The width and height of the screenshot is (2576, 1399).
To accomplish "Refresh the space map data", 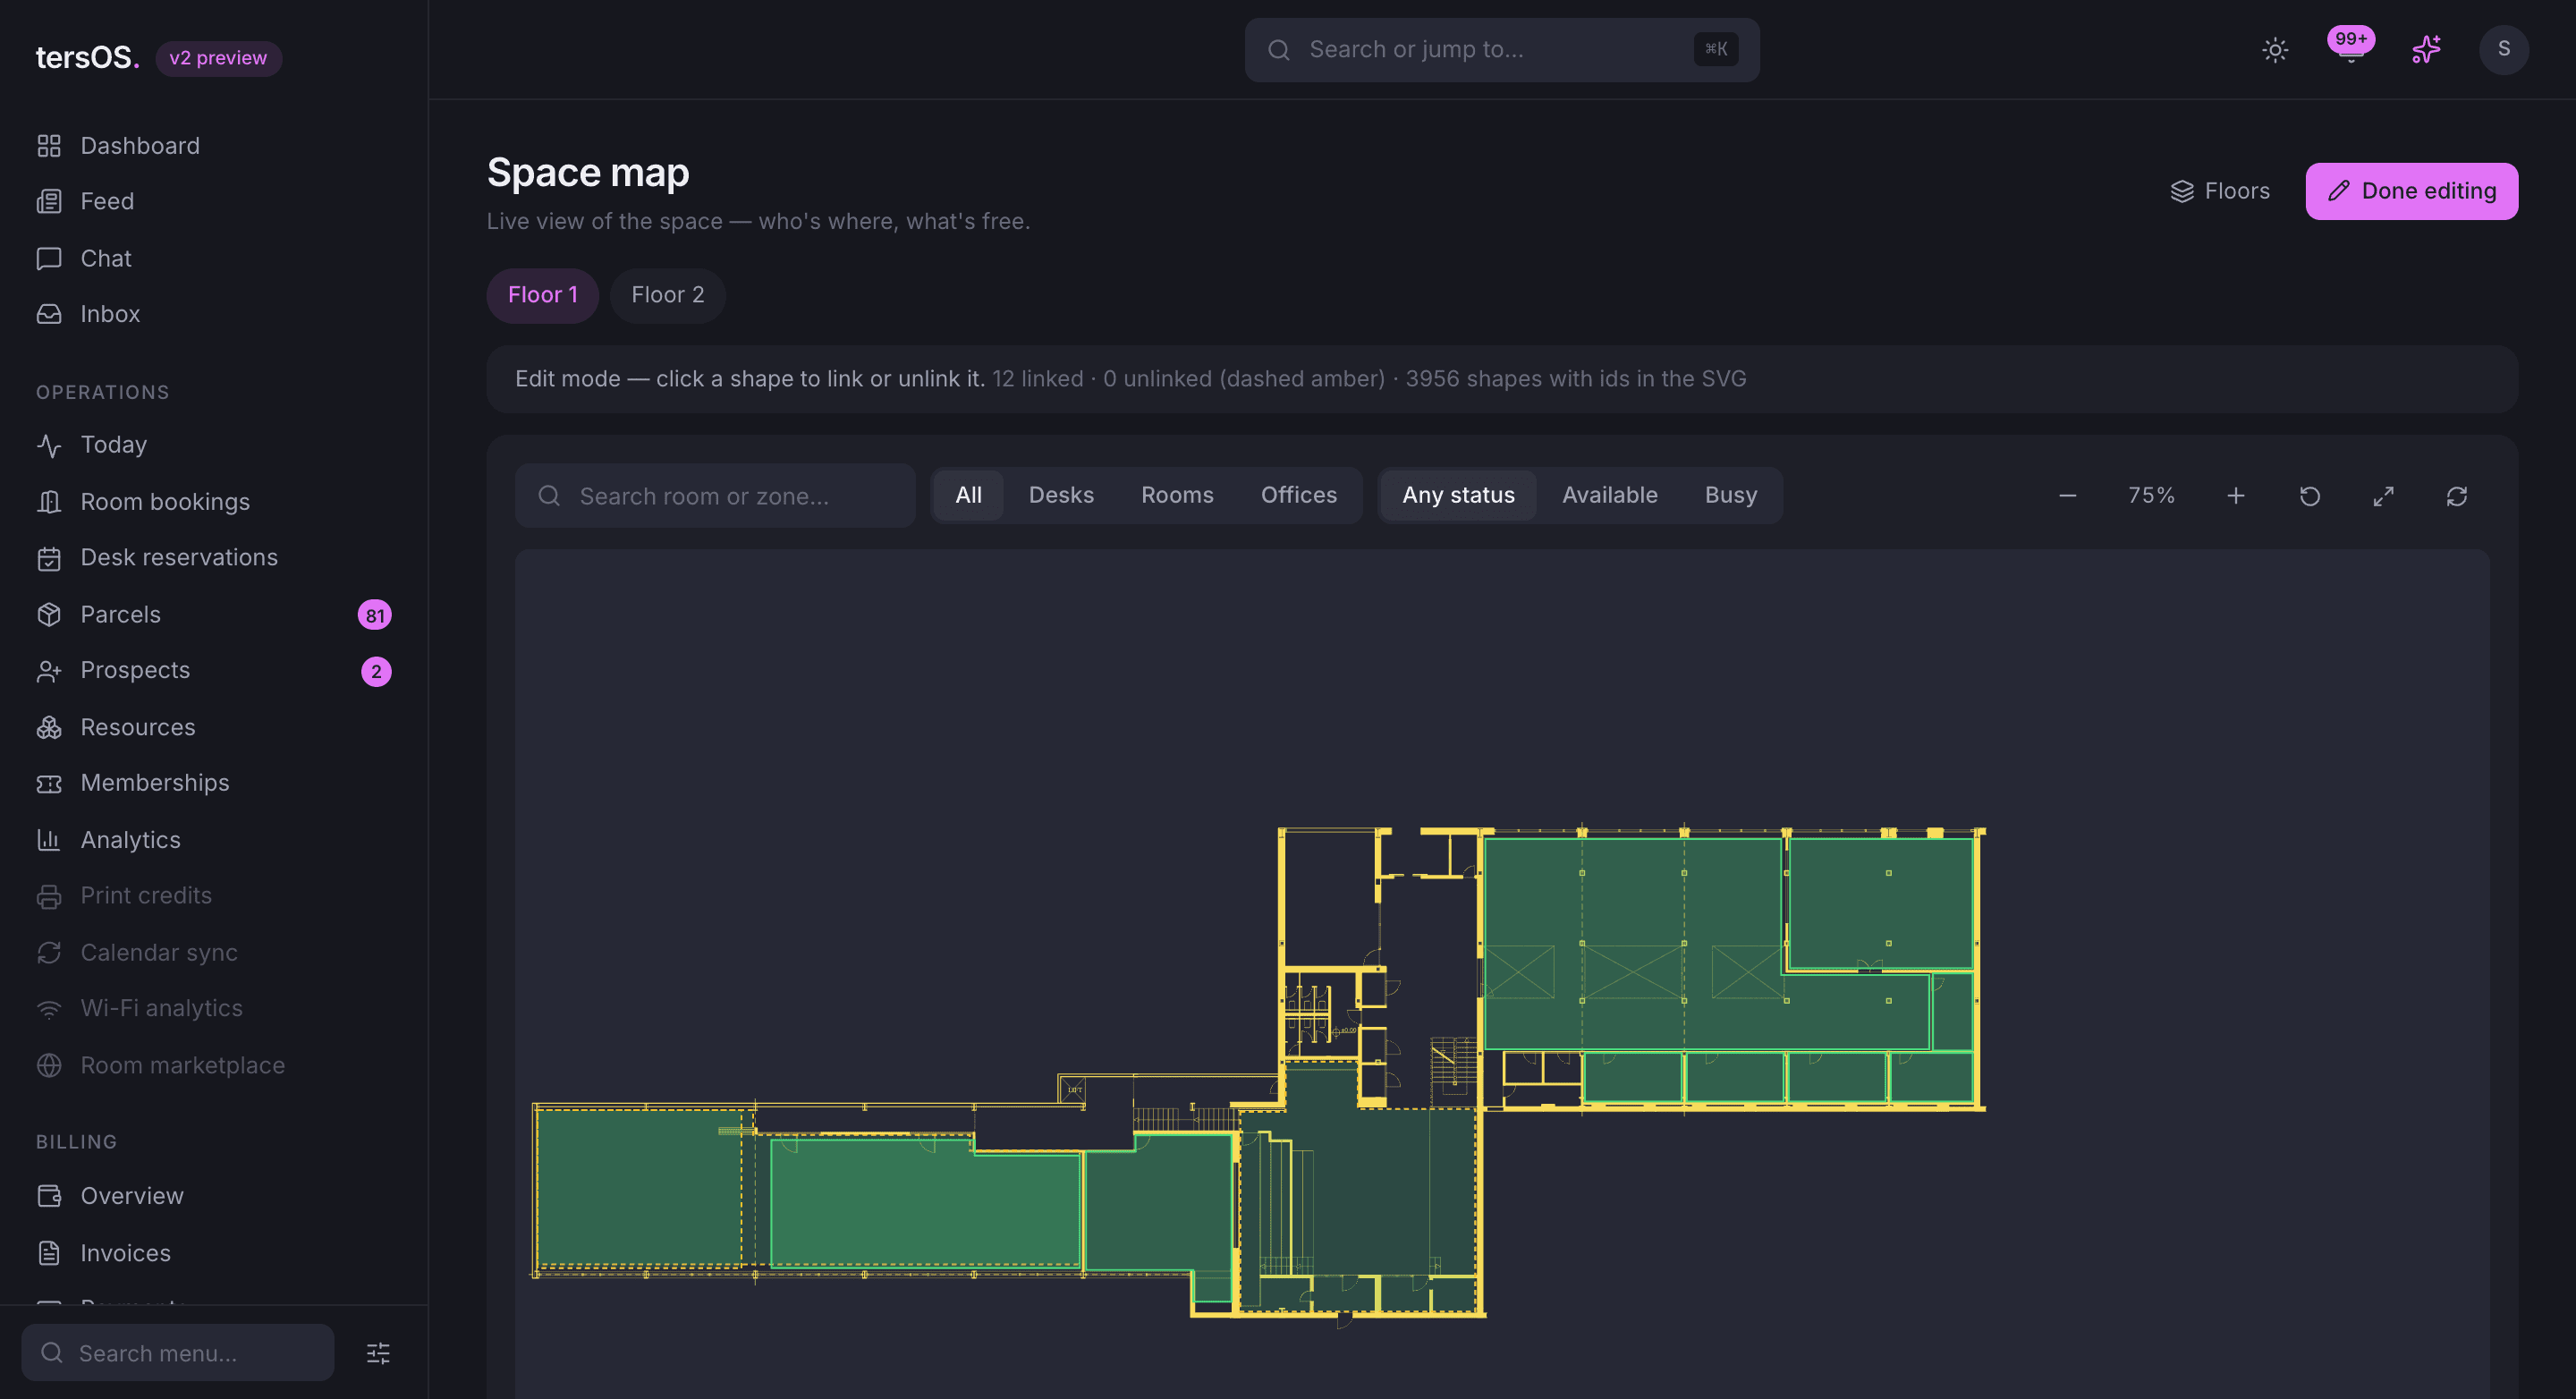I will tap(2457, 496).
